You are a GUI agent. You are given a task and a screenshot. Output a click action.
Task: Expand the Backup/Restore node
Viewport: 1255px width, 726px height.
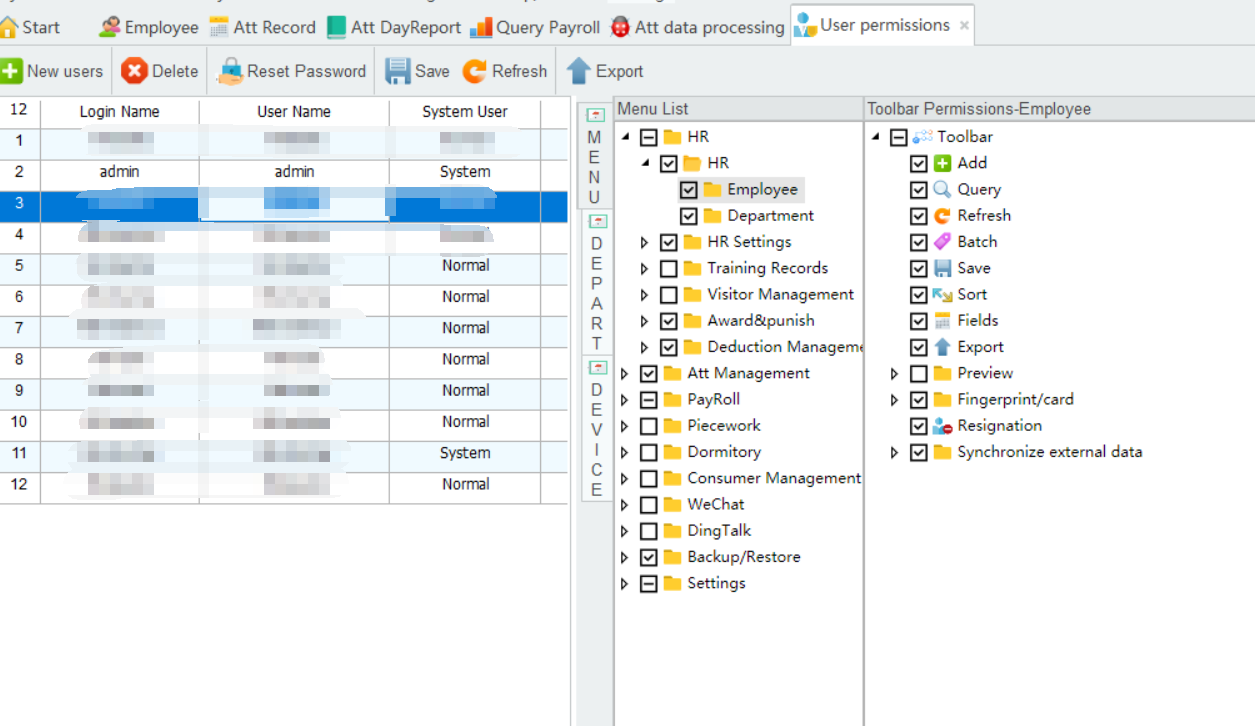pos(624,558)
